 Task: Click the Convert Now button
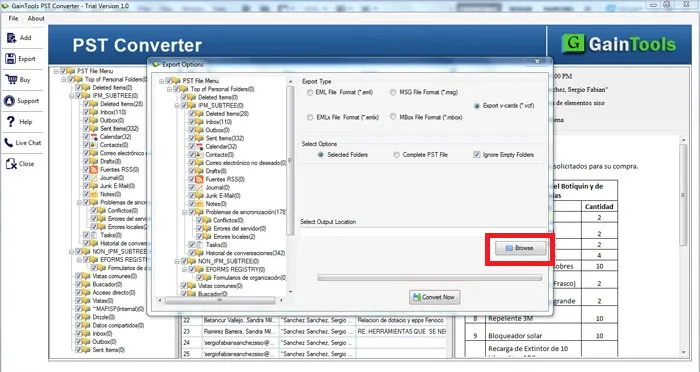point(434,297)
